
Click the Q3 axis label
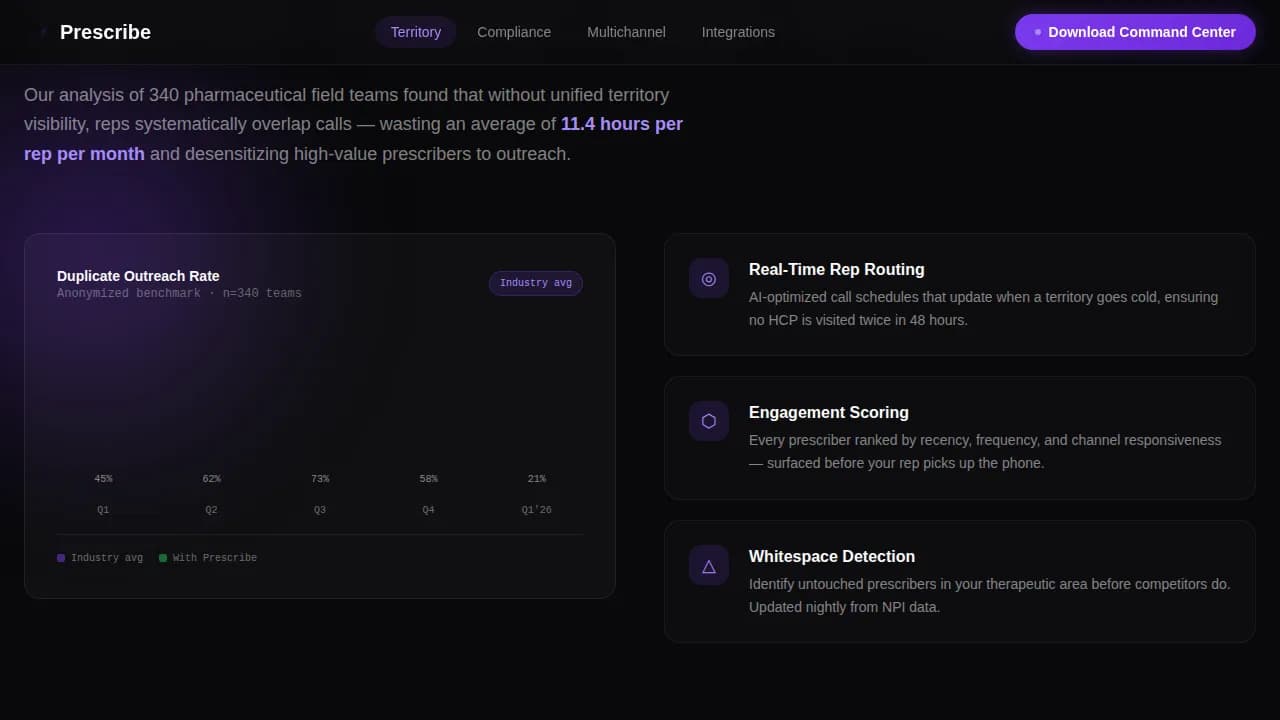[x=320, y=510]
